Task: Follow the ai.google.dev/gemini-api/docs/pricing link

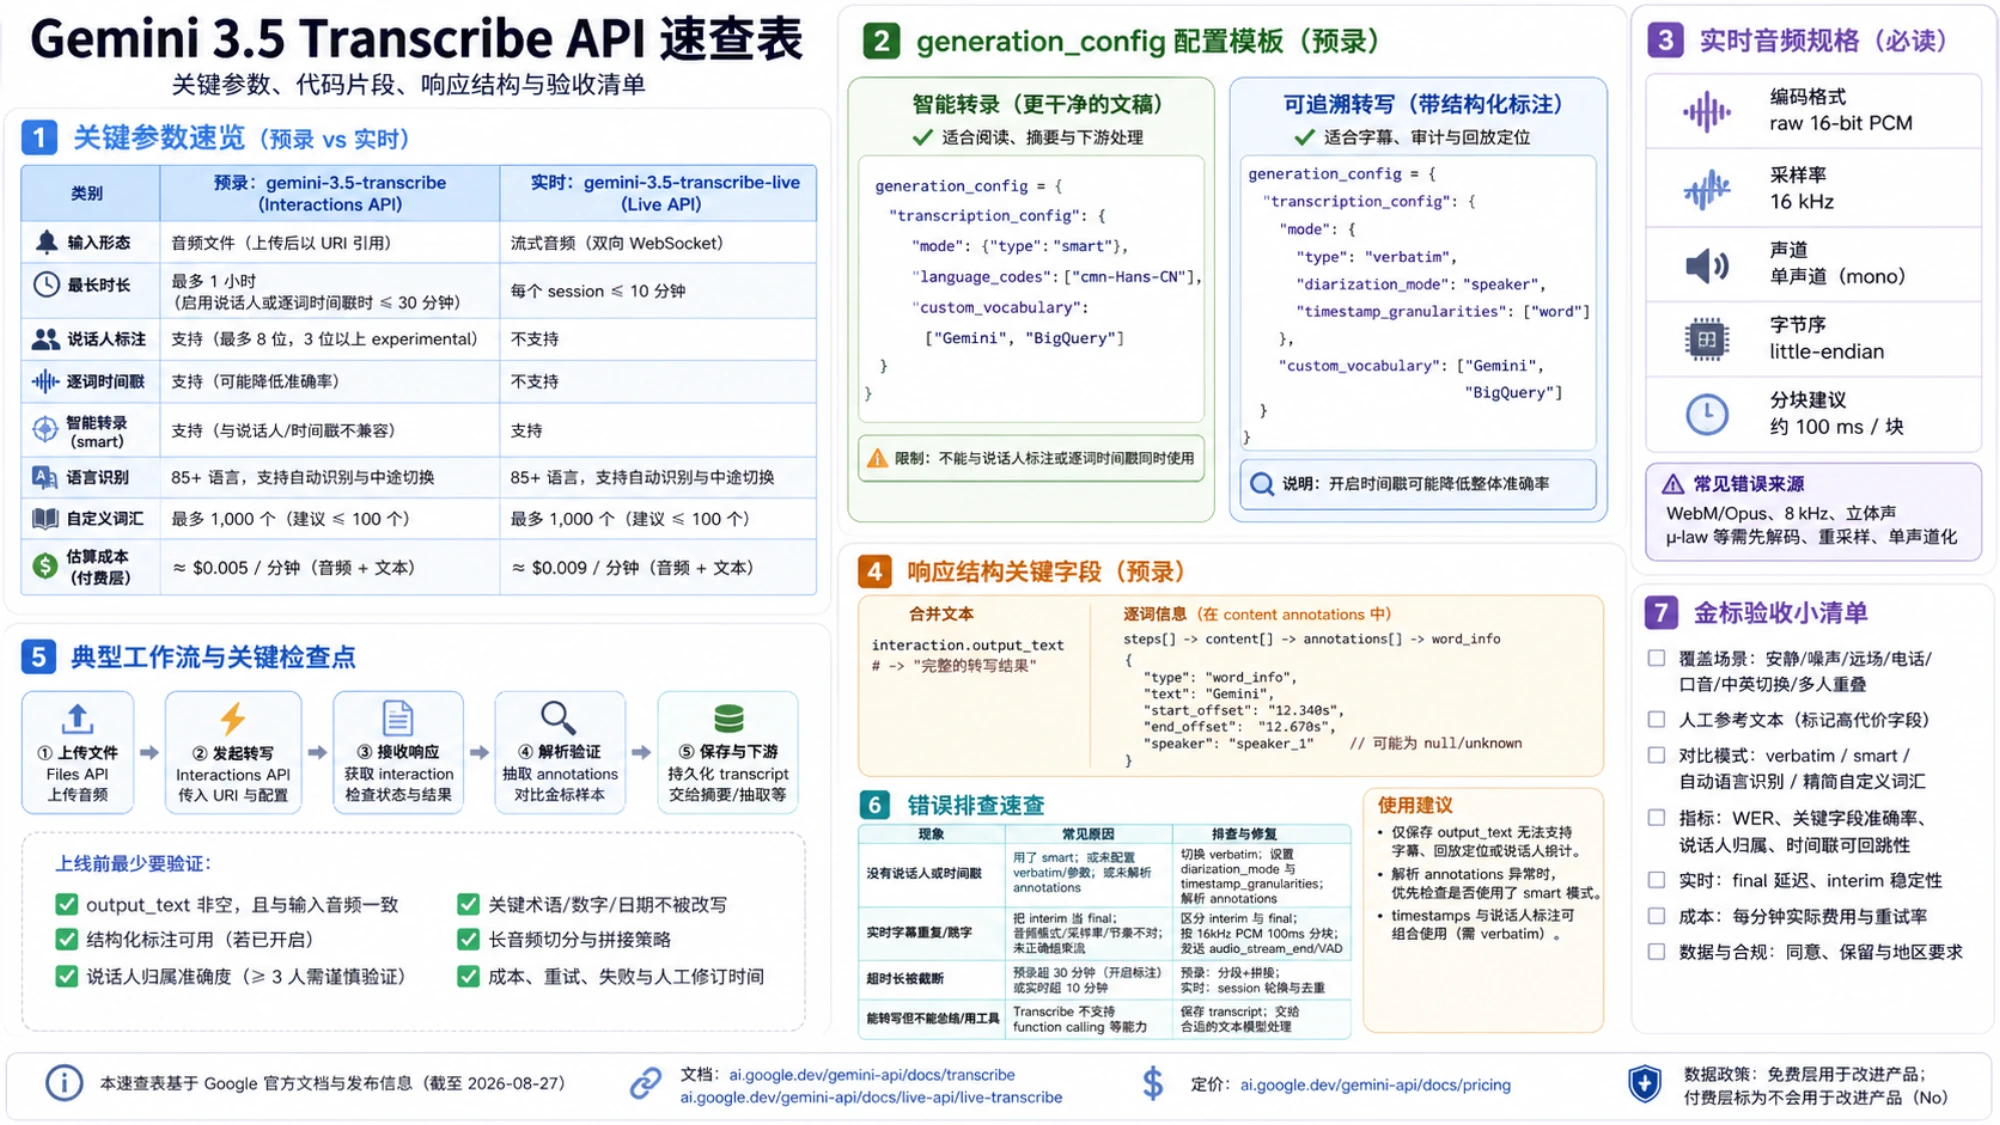Action: [x=1375, y=1084]
